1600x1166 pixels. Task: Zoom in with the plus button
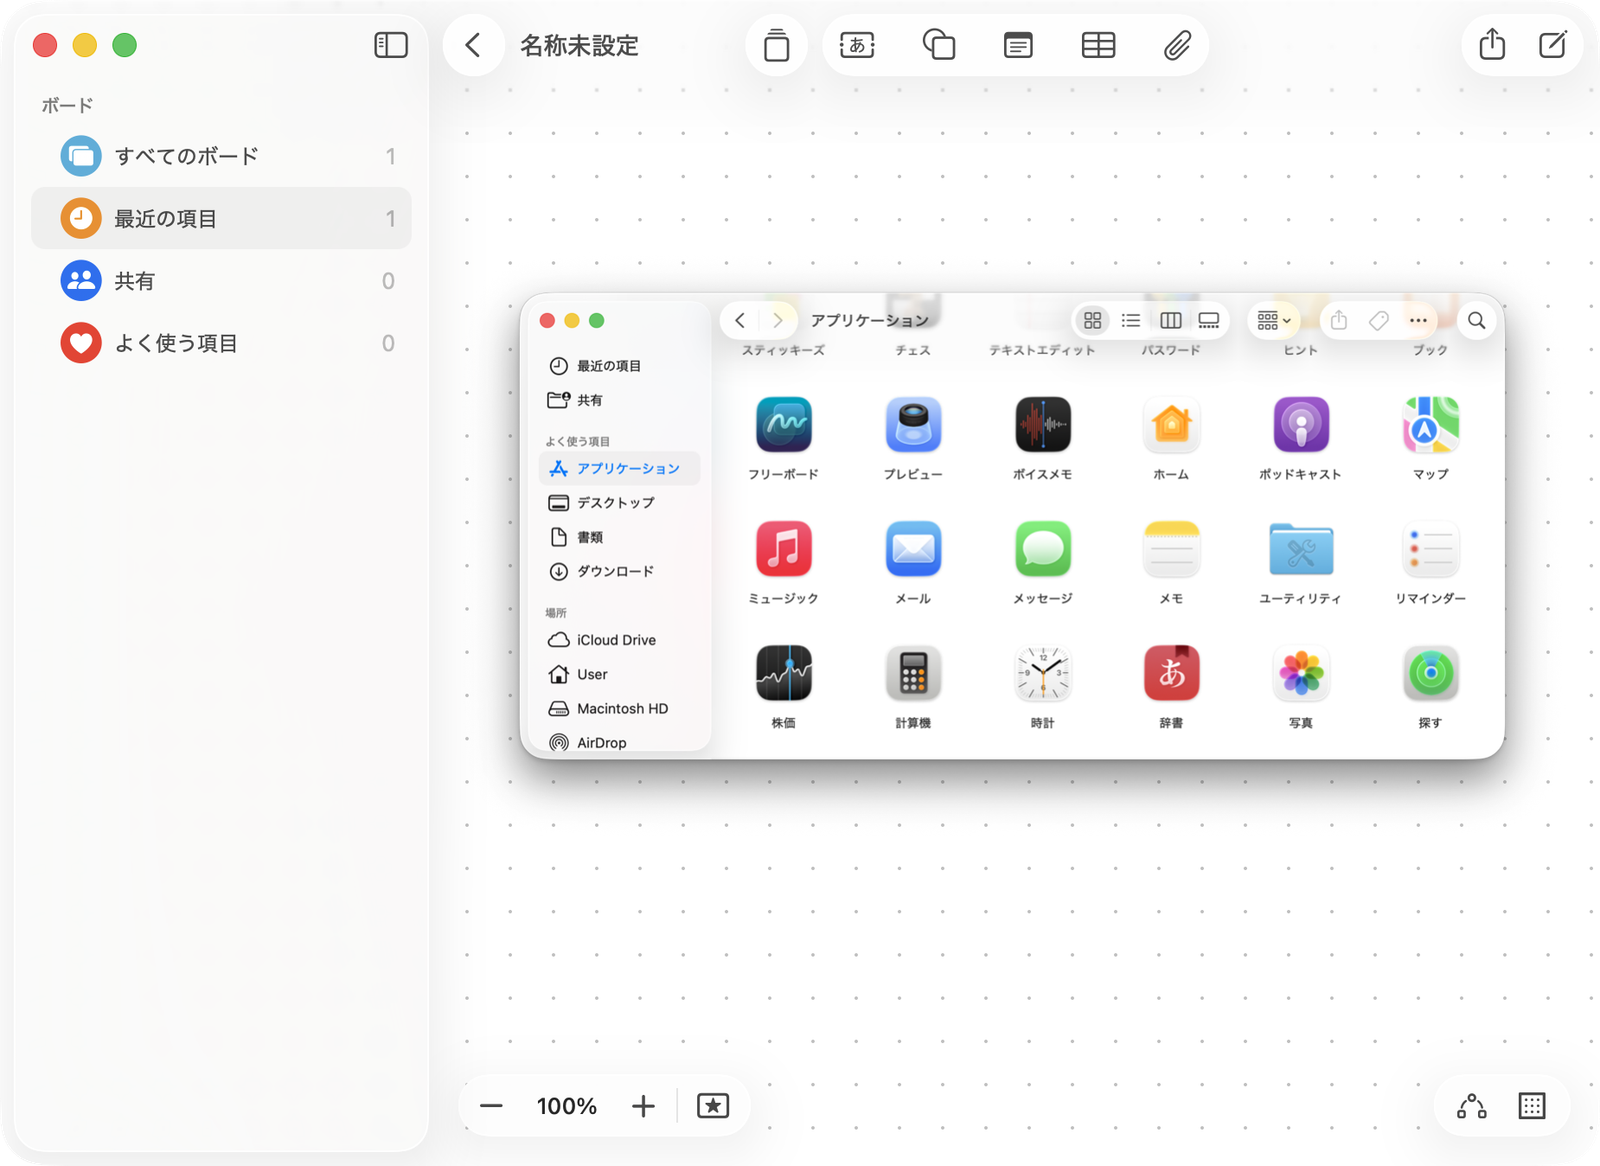pyautogui.click(x=643, y=1106)
